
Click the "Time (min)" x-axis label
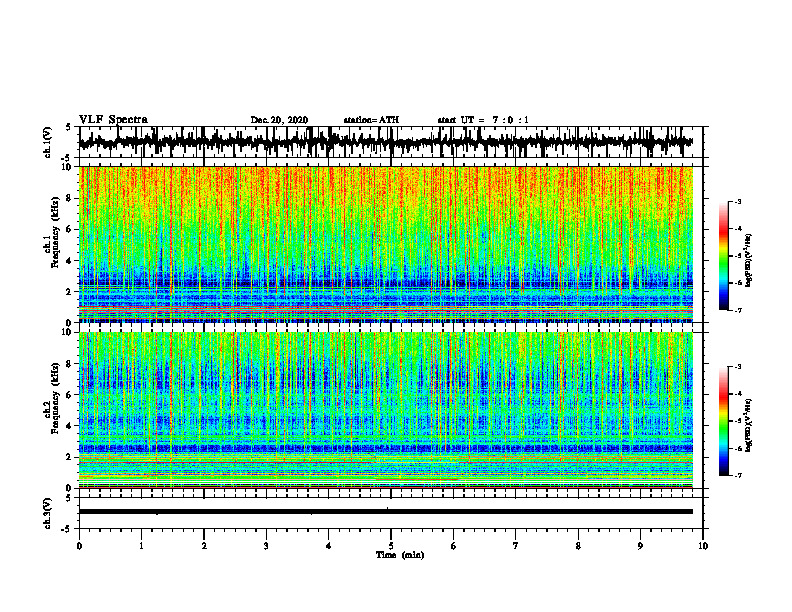pyautogui.click(x=400, y=555)
